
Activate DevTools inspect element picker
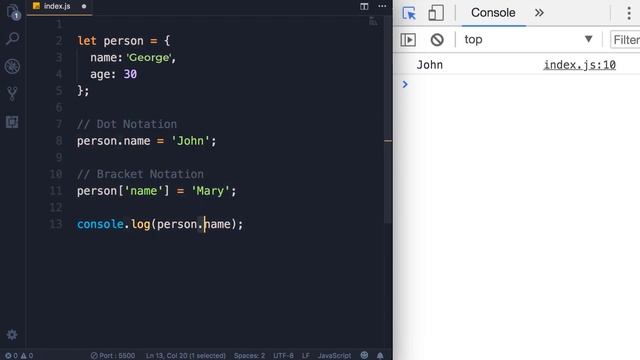click(409, 13)
